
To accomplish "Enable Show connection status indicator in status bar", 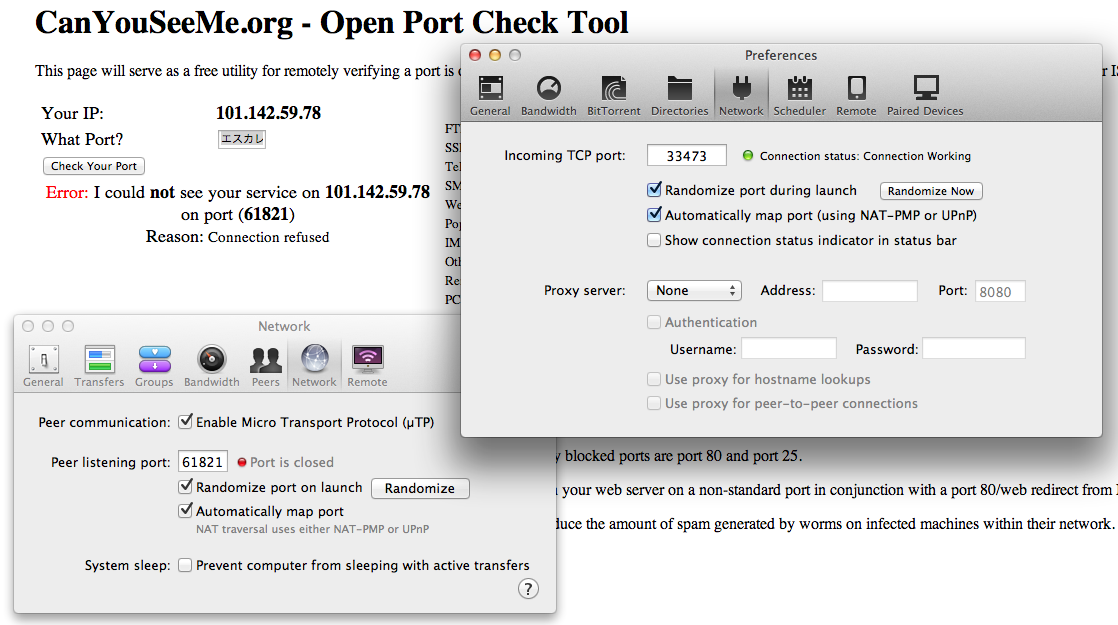I will [x=654, y=240].
